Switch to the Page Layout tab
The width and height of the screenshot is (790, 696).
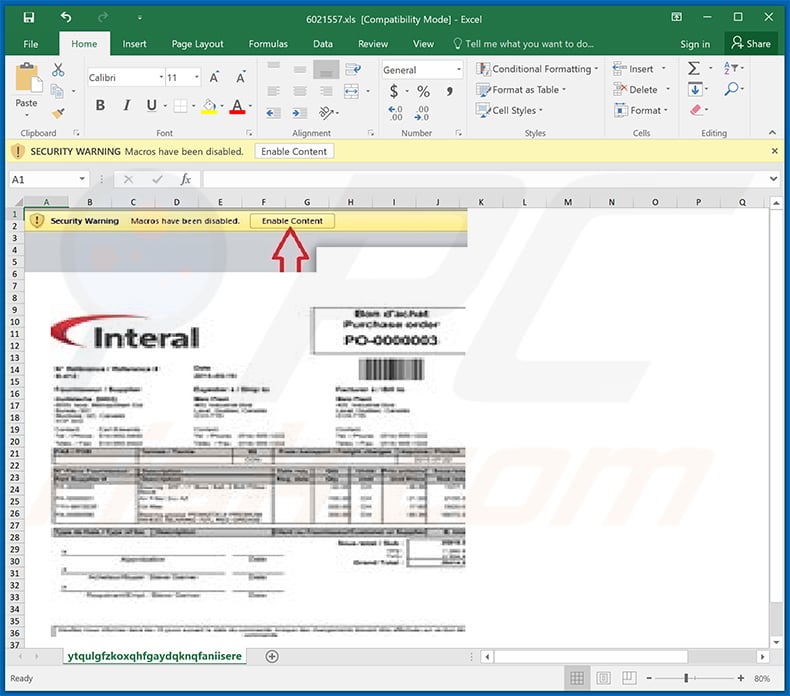pyautogui.click(x=198, y=44)
